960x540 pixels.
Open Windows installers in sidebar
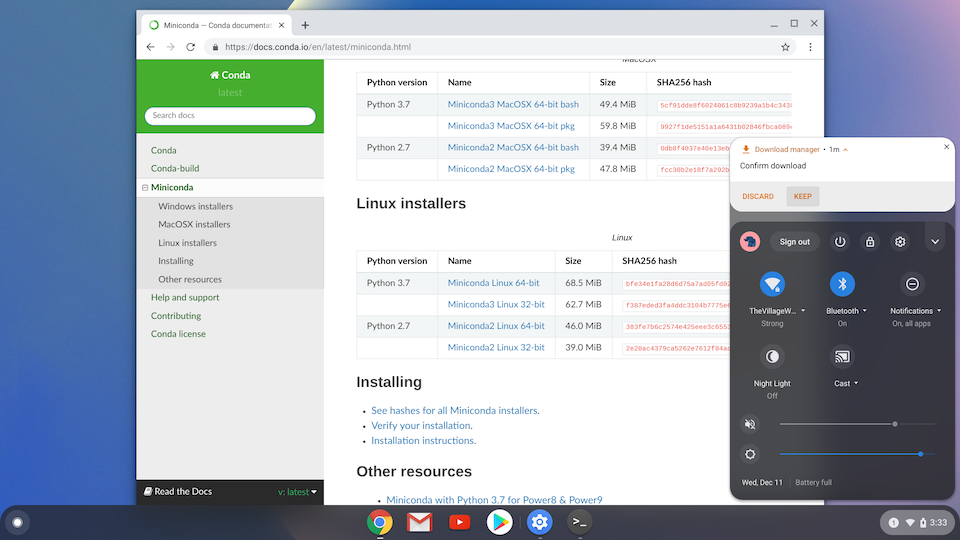click(x=195, y=206)
